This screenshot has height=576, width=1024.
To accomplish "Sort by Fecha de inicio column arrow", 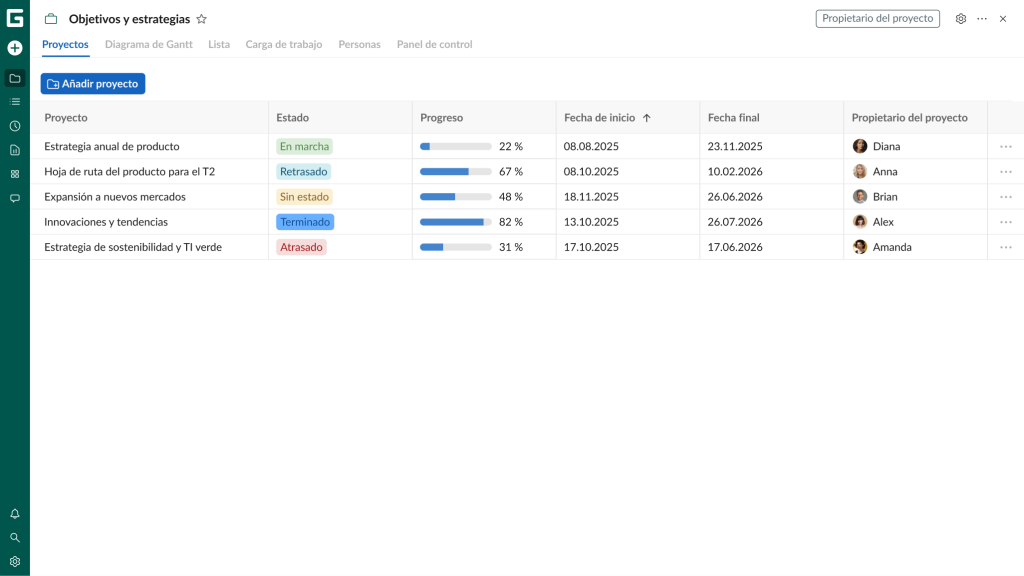I will 647,118.
